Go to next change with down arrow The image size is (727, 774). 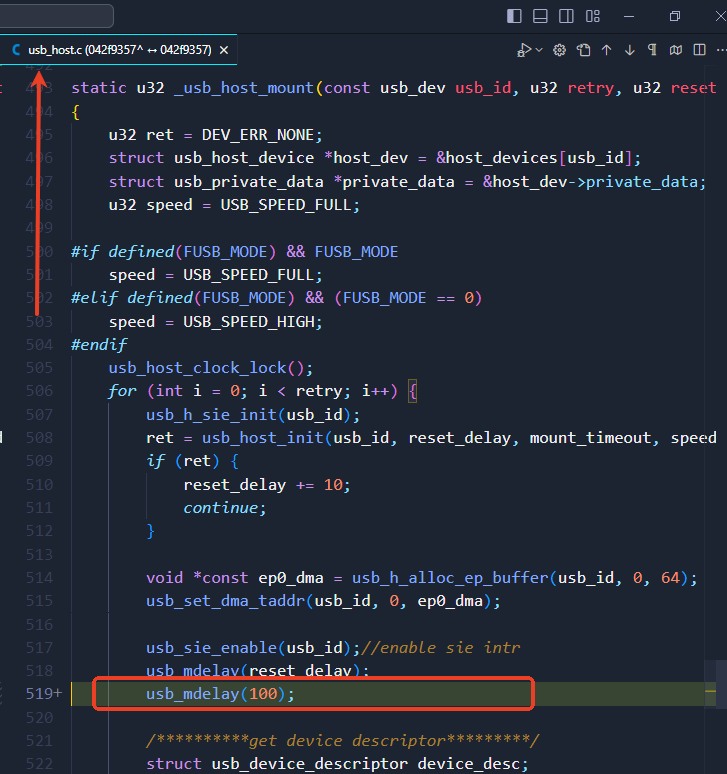pos(630,50)
